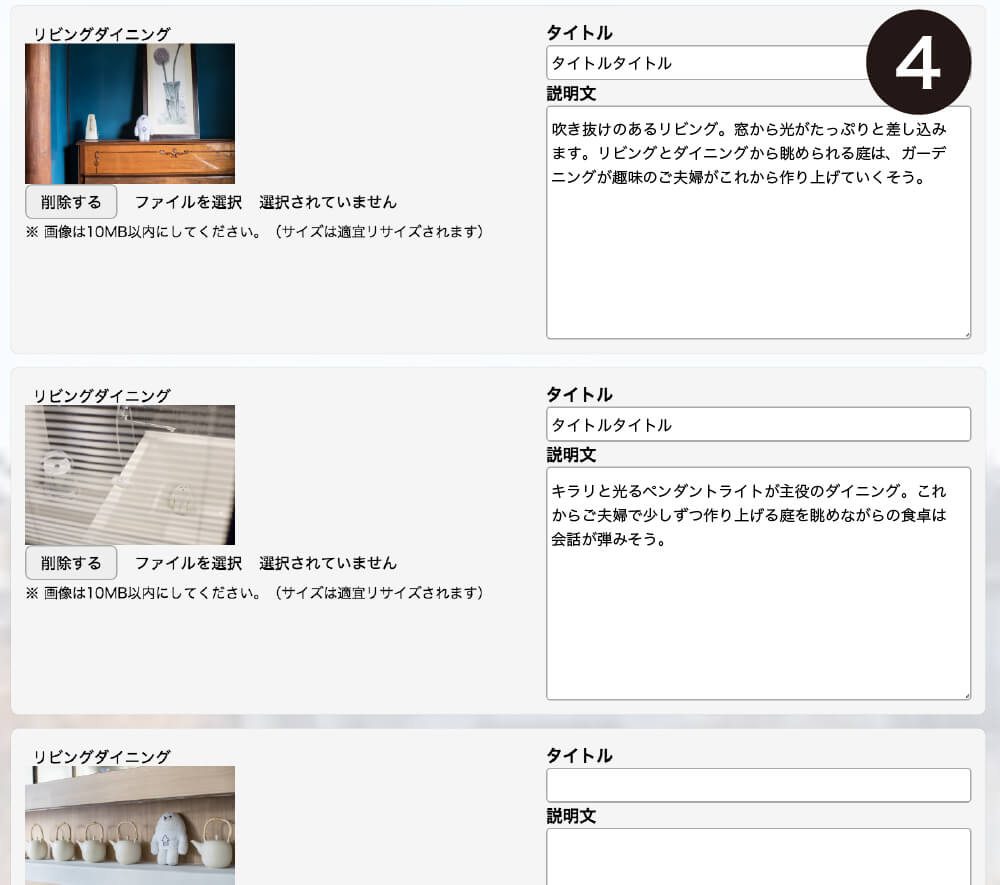Click the 10MB image note under dresser photo

click(x=255, y=232)
